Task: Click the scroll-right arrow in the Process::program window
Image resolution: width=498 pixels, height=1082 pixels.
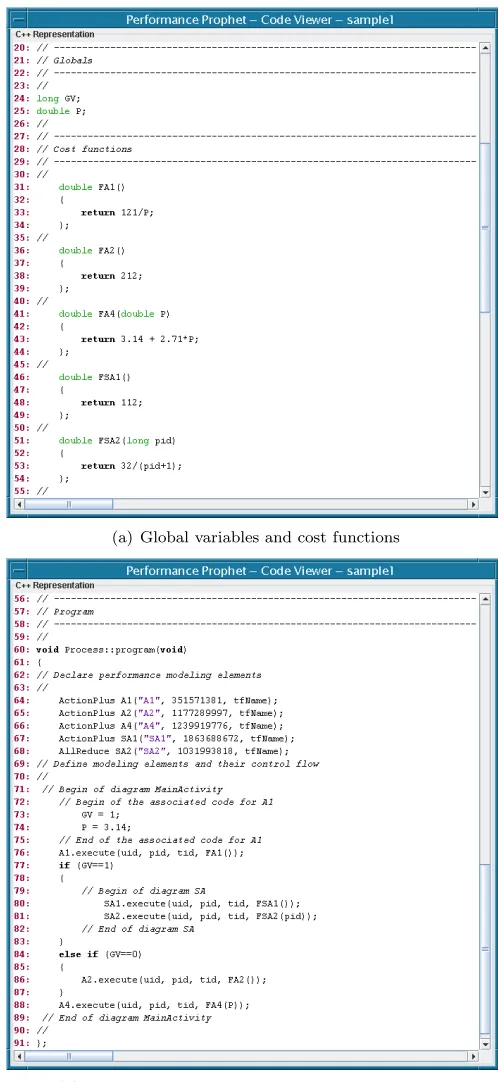Action: 473,1056
